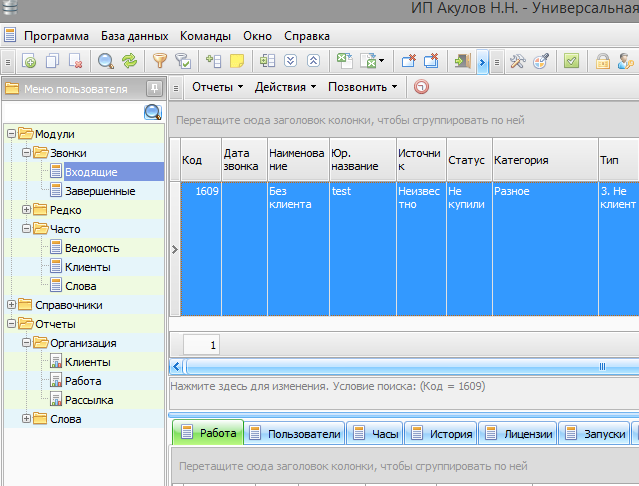Refresh data with the green arrows icon
The height and width of the screenshot is (486, 639).
[130, 62]
